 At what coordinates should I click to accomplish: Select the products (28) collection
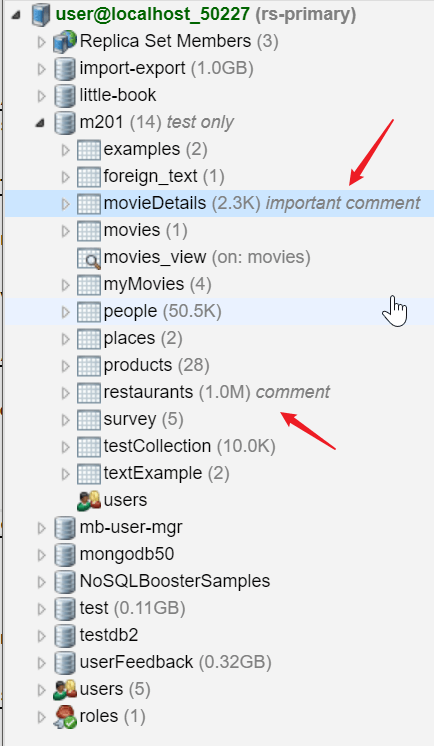(157, 365)
